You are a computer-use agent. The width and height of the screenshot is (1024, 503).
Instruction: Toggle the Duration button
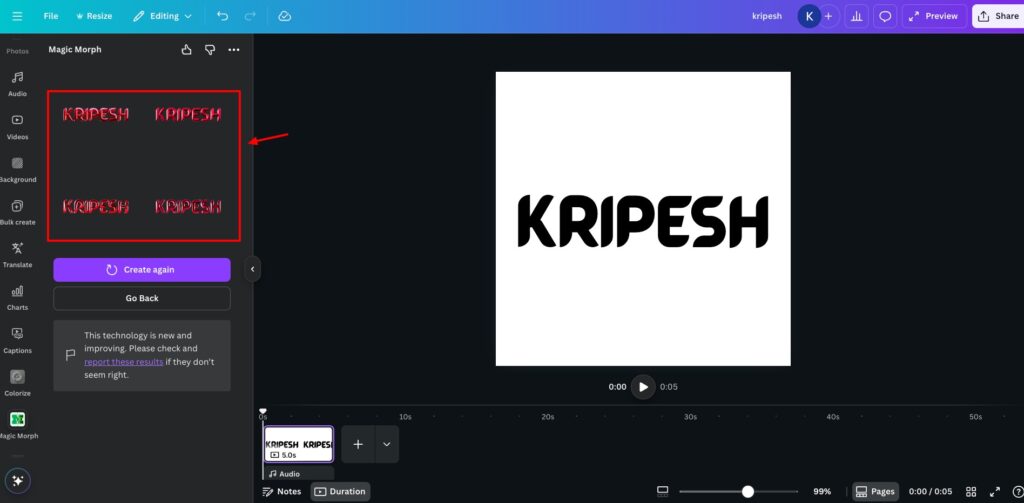point(340,491)
